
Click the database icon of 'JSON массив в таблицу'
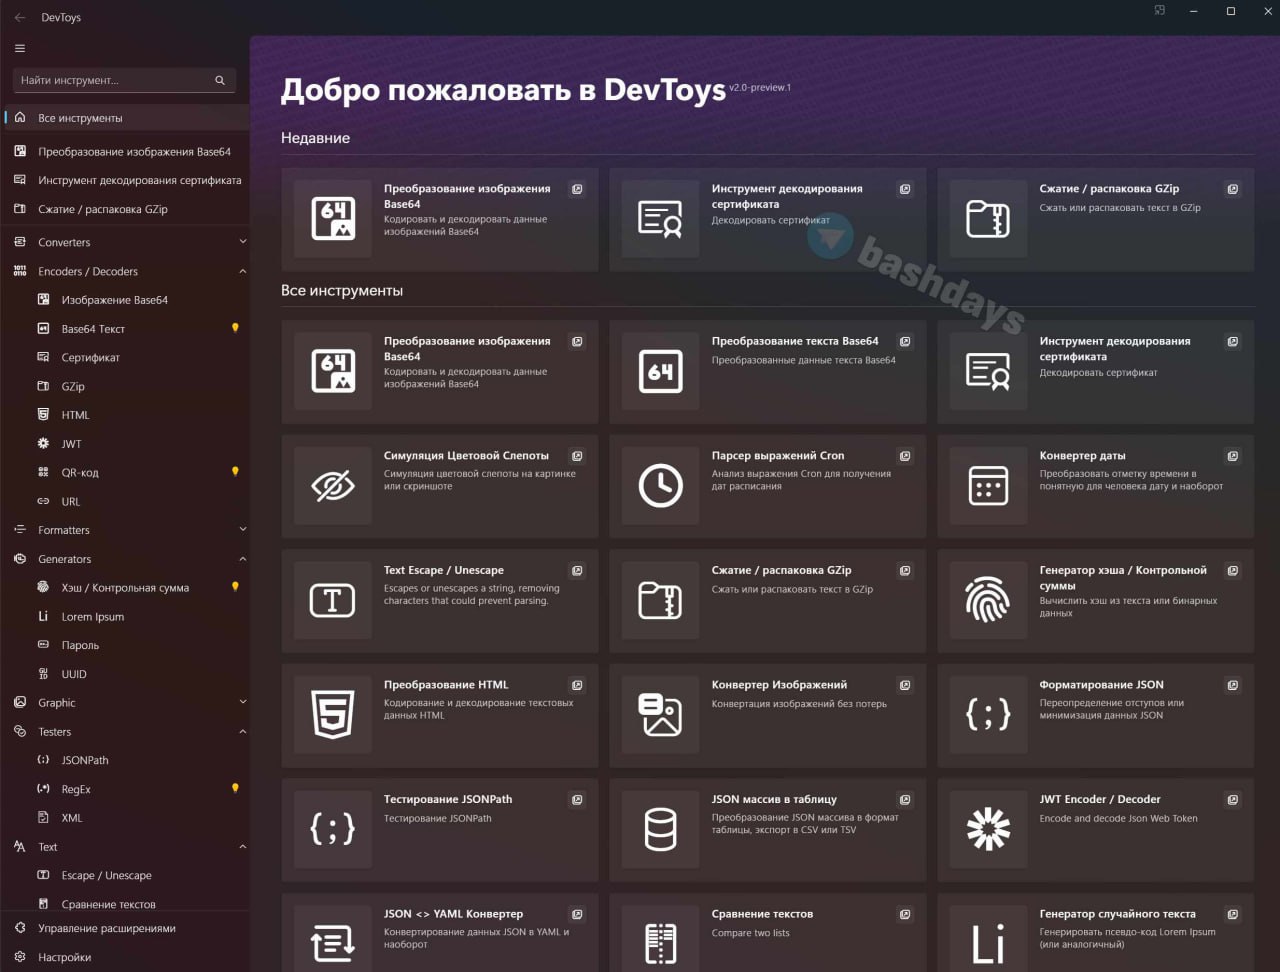(661, 830)
